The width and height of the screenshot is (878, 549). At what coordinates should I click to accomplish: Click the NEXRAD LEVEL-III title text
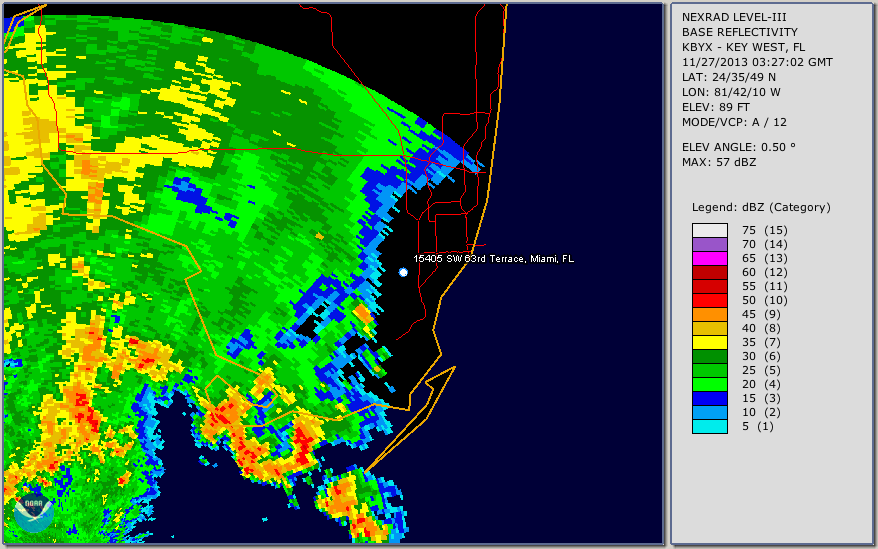[734, 17]
